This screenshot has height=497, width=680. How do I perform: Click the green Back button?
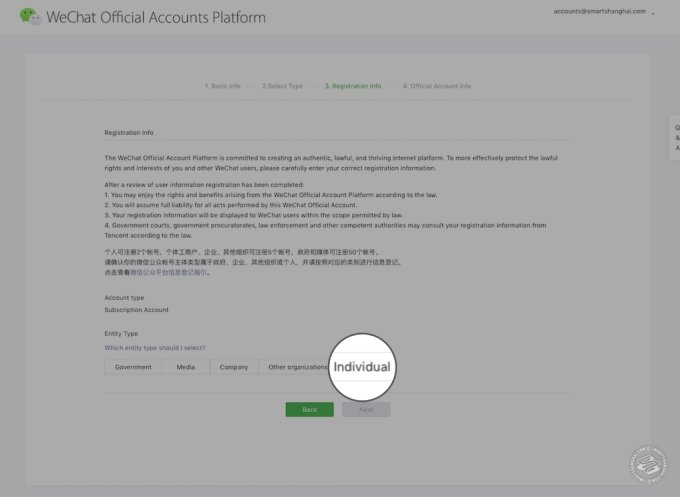(x=310, y=409)
